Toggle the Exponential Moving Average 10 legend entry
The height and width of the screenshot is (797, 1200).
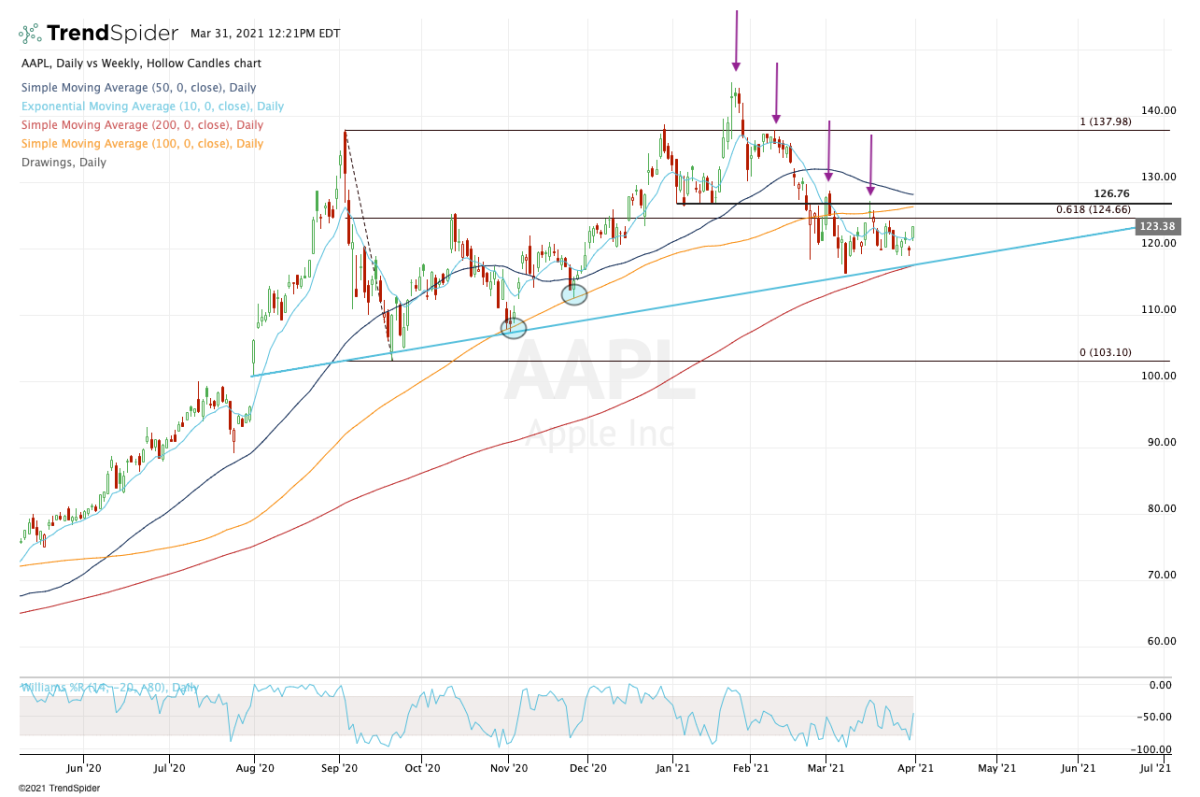click(x=152, y=106)
